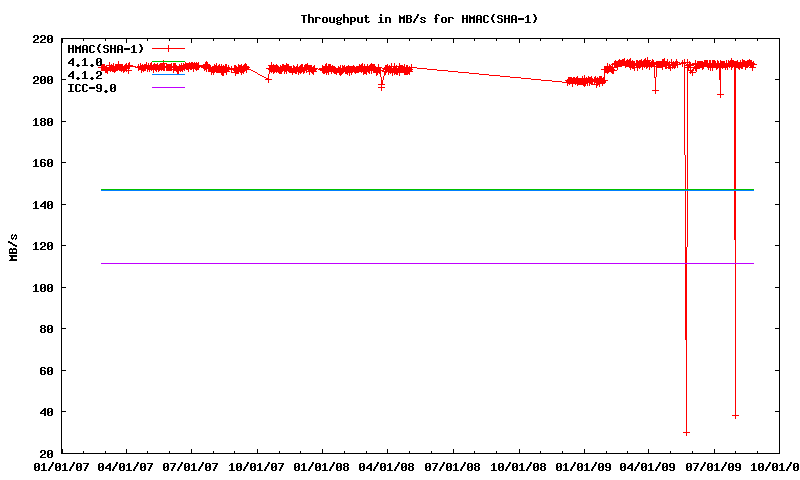Click the 100 y-axis tick label
800x480 pixels.
point(43,287)
